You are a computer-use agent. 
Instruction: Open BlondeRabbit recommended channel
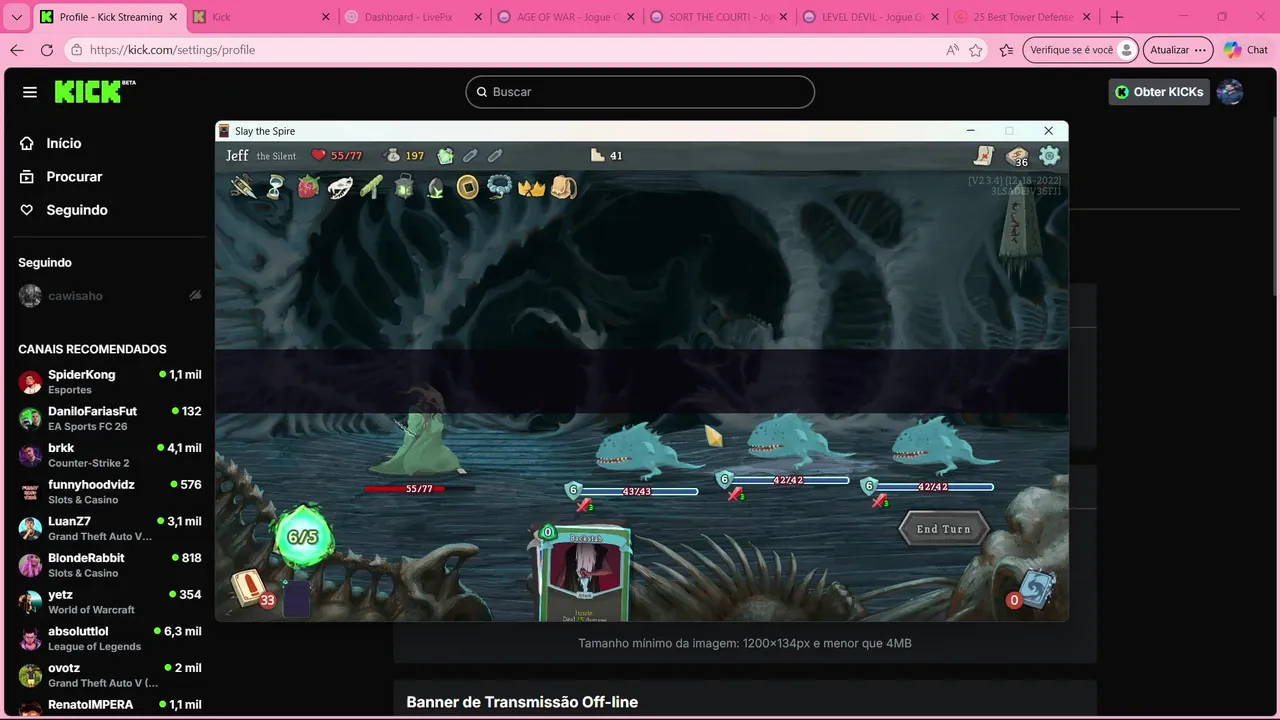(110, 565)
